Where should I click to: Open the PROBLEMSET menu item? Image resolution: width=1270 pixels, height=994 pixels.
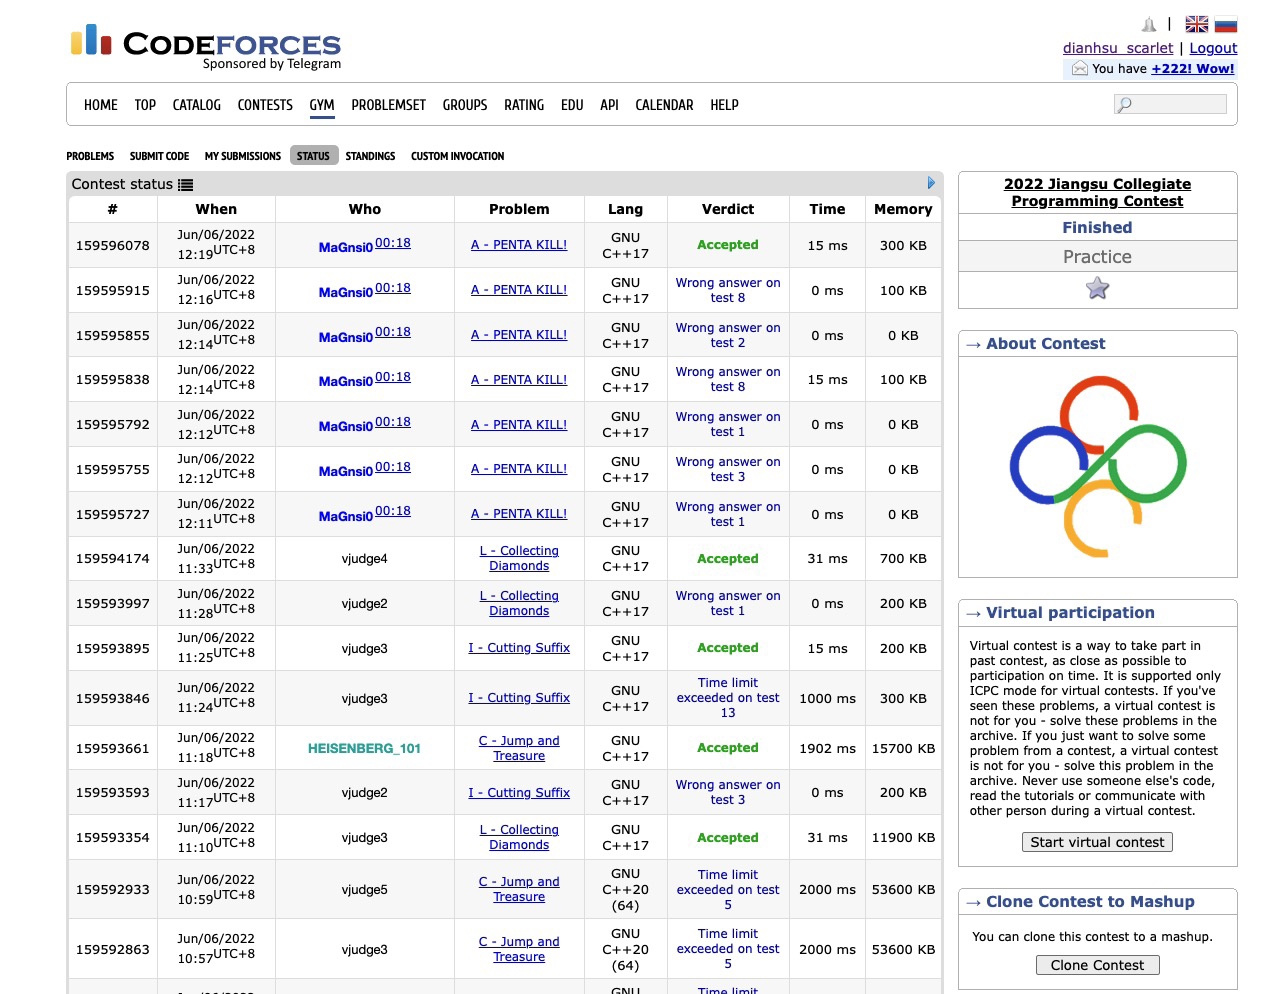click(x=388, y=104)
